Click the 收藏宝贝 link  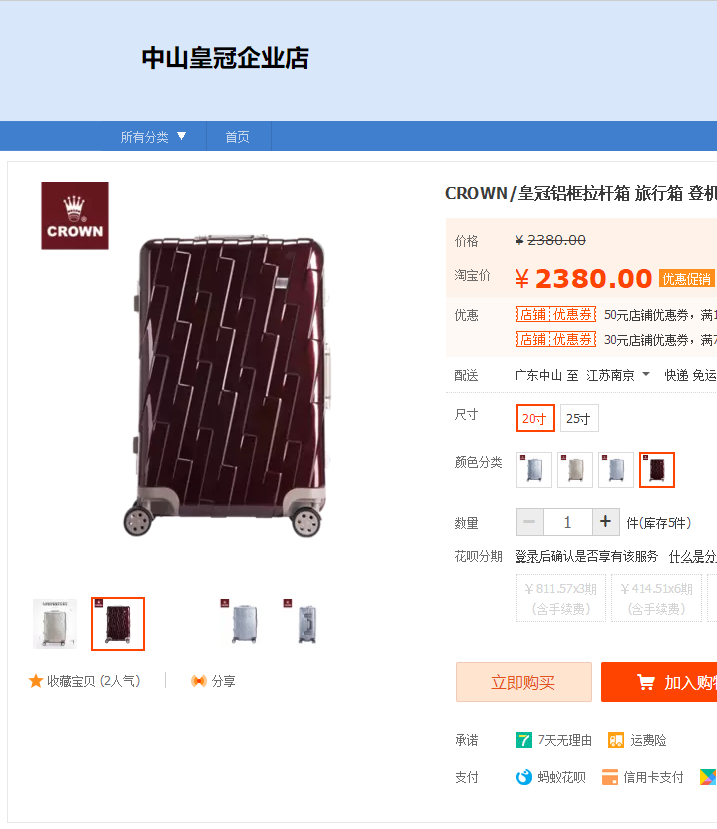click(94, 681)
